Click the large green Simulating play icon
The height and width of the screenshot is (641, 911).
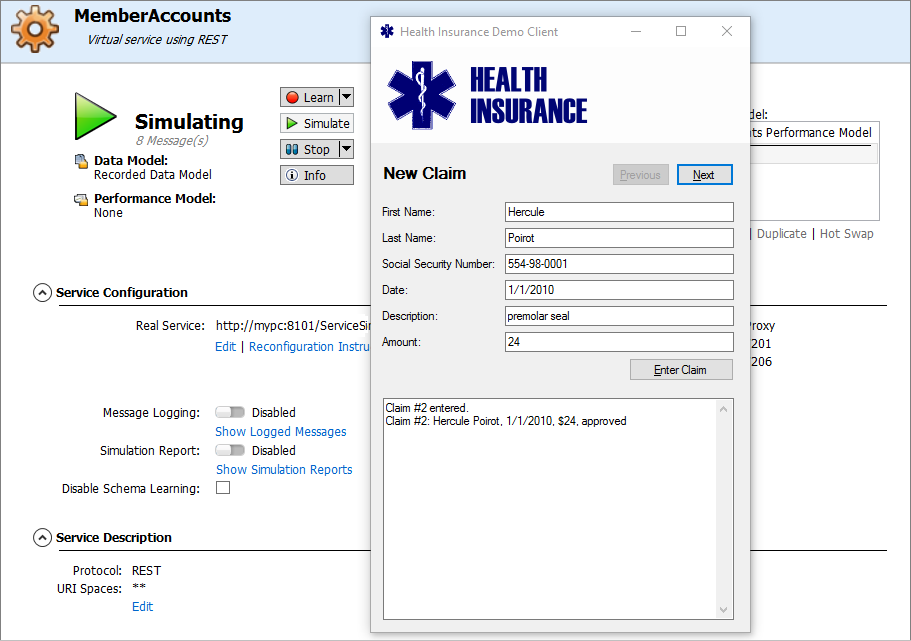click(x=95, y=116)
